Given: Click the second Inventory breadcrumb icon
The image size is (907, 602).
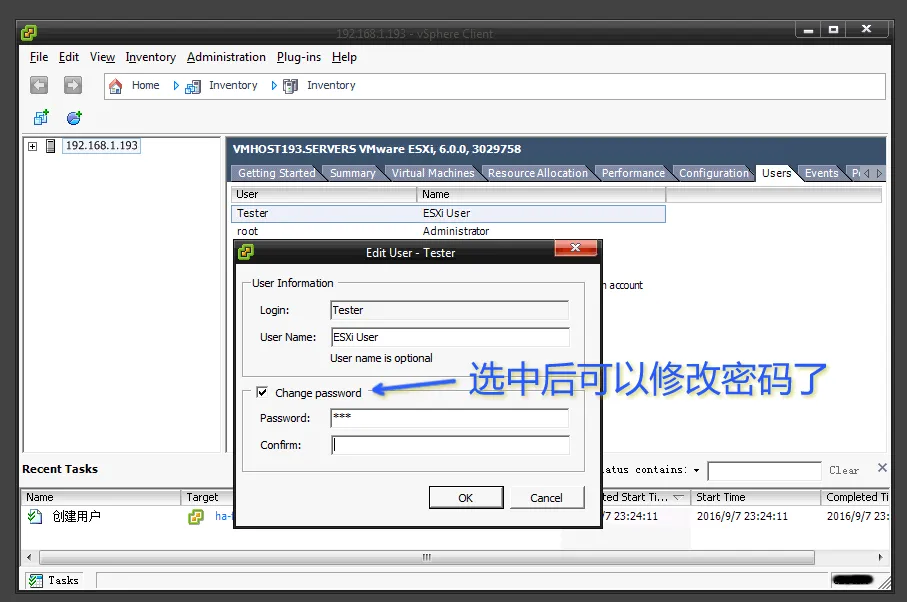Looking at the screenshot, I should 290,86.
